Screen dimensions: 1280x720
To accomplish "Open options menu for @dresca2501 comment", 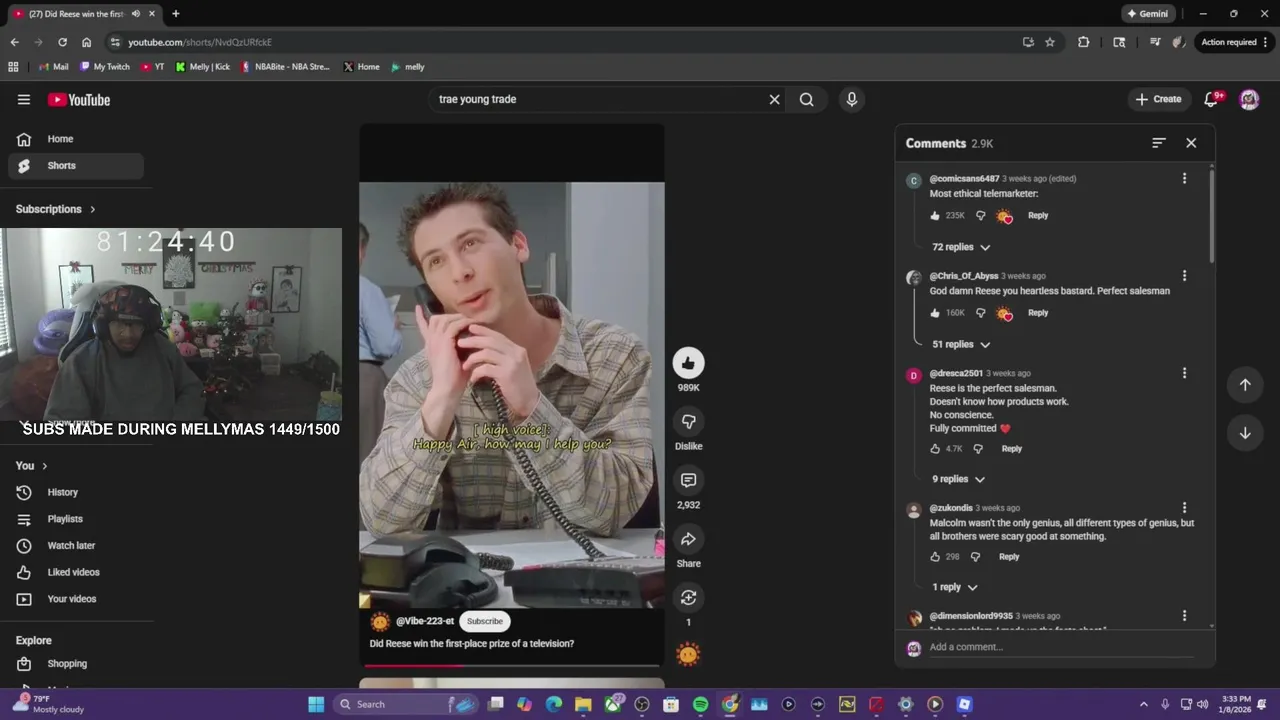I will [1184, 373].
